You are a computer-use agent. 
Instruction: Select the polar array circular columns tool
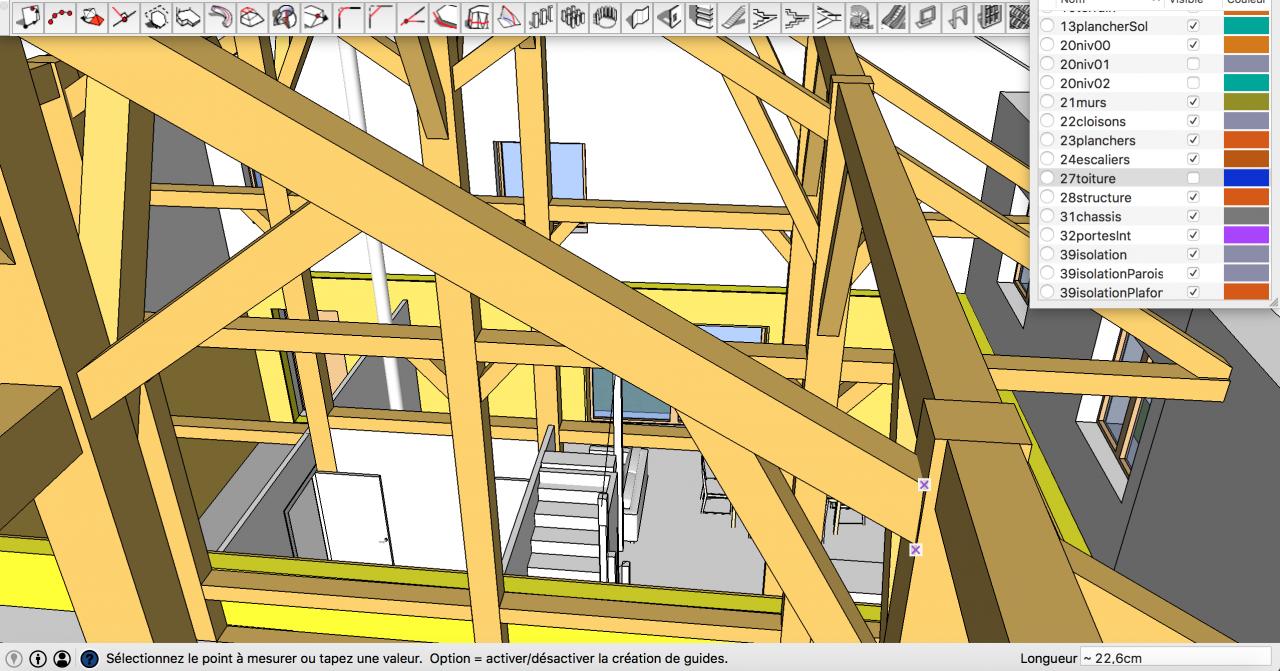pos(605,16)
